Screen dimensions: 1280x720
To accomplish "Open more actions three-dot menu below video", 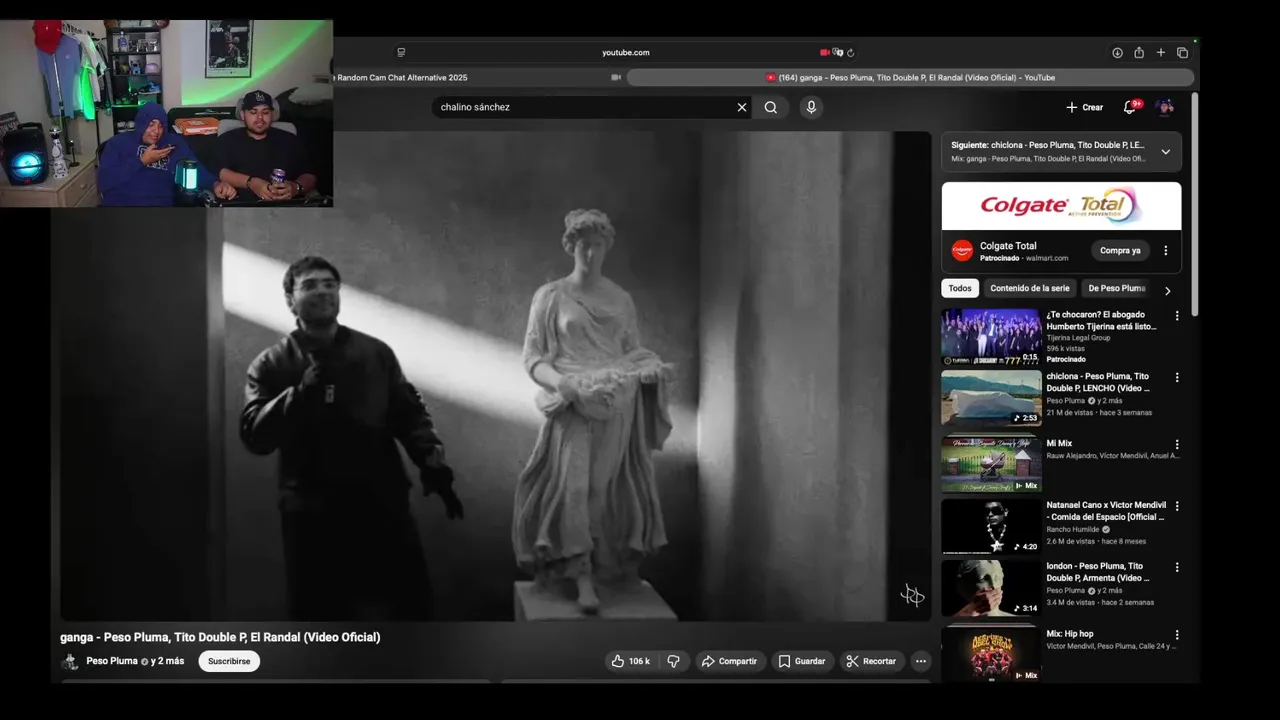I will pos(921,661).
